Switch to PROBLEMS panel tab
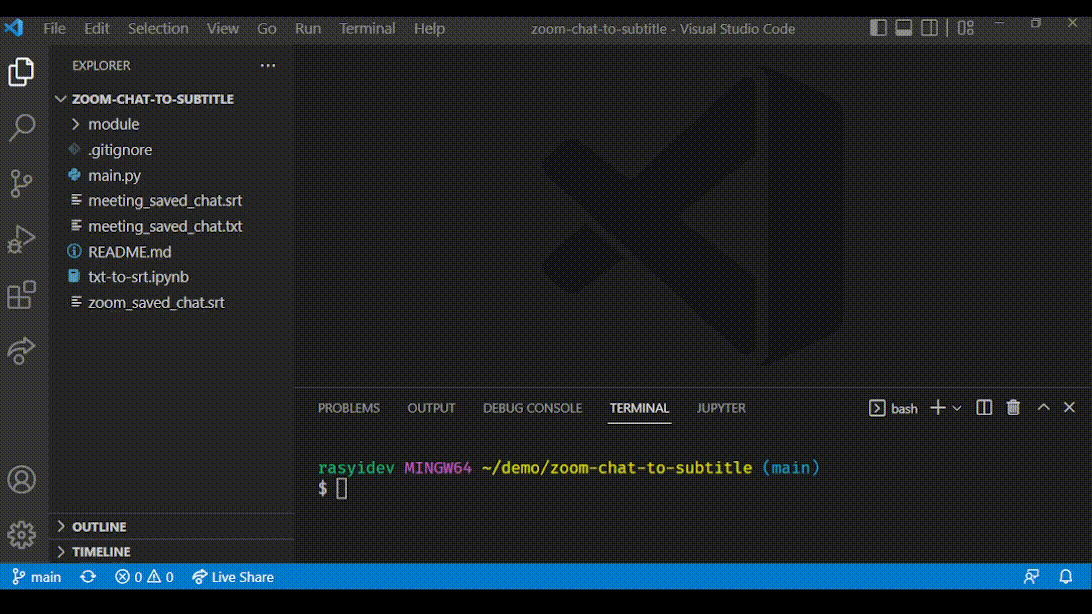The height and width of the screenshot is (614, 1092). pos(349,408)
